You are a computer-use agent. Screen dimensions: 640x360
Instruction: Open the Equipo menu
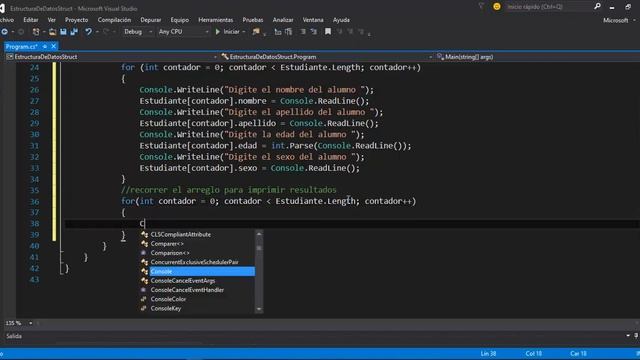click(x=180, y=20)
